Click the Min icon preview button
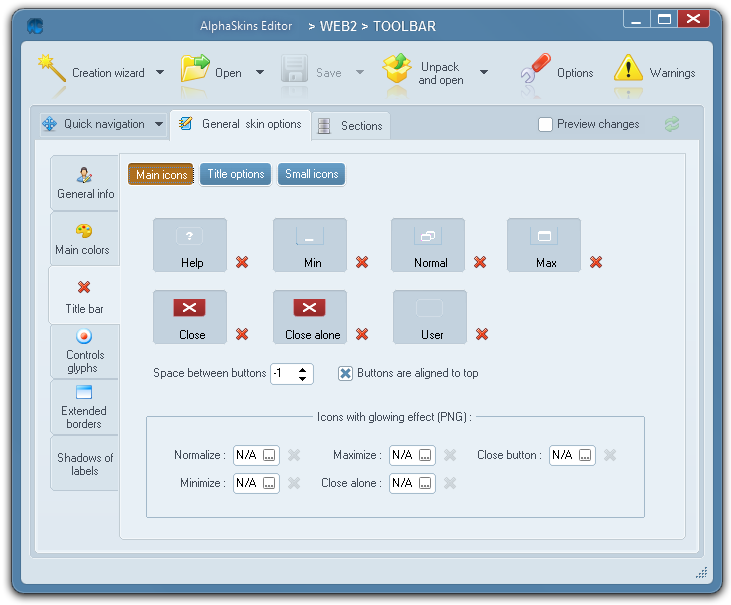This screenshot has width=731, height=605. coord(310,245)
